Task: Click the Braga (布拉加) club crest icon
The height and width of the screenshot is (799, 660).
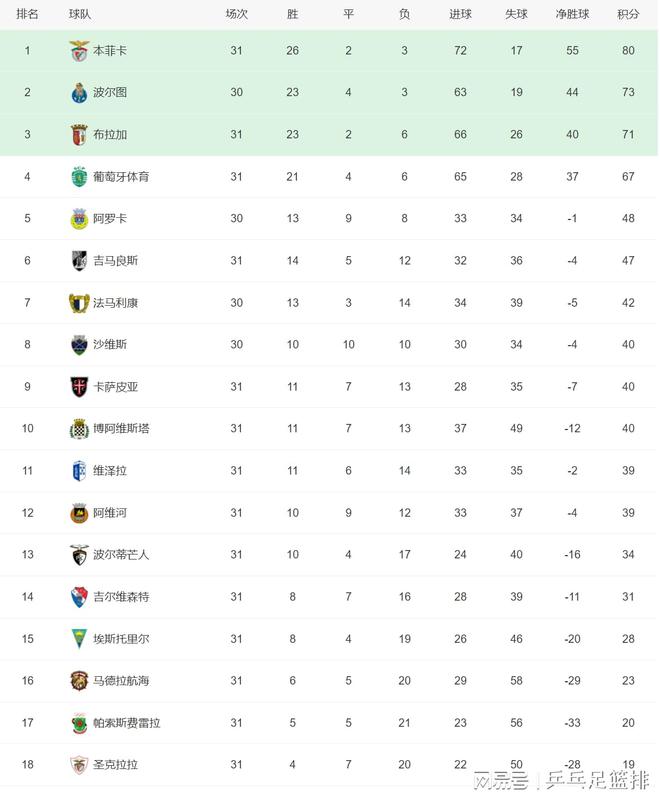Action: pyautogui.click(x=80, y=134)
